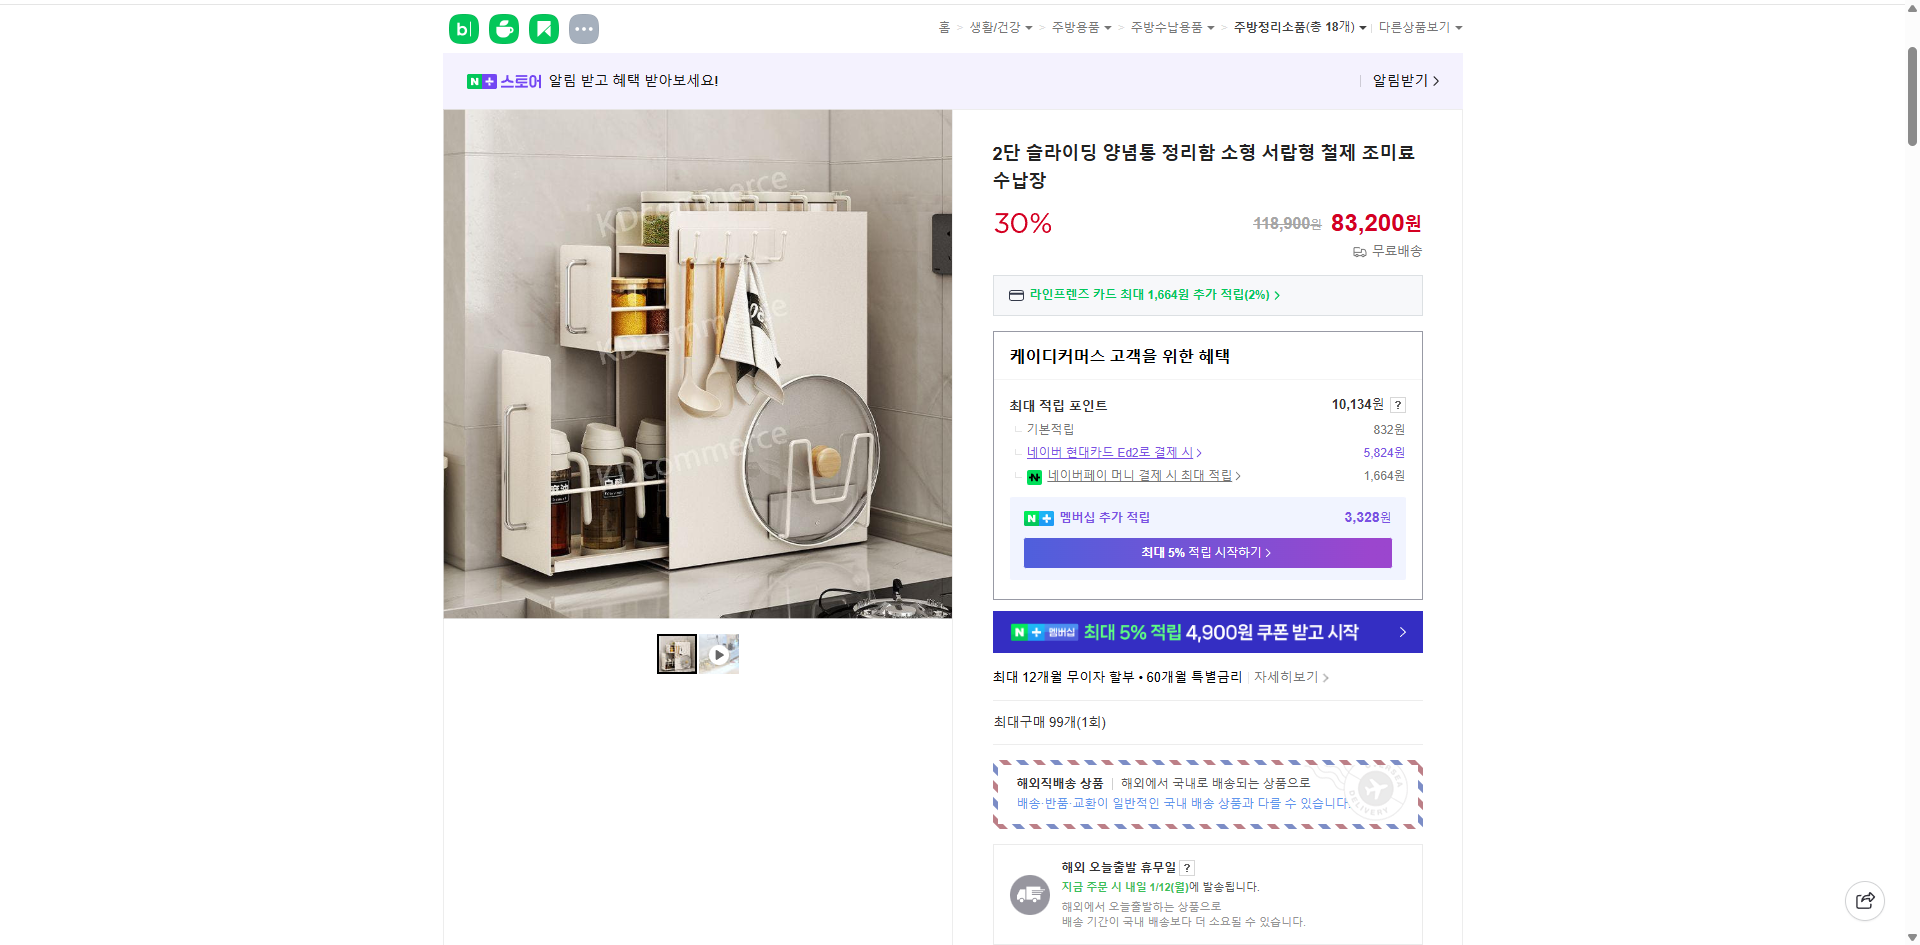Click the share icon at bottom right
Screen dimensions: 1920x945
tap(1865, 900)
